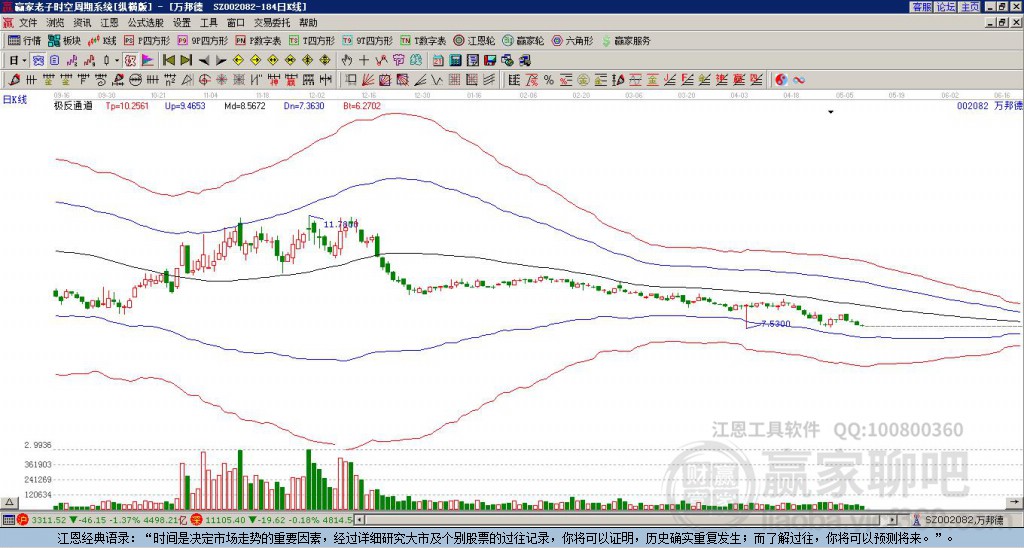Viewport: 1024px width, 548px height.
Task: Open the 文件 menu
Action: tap(28, 23)
